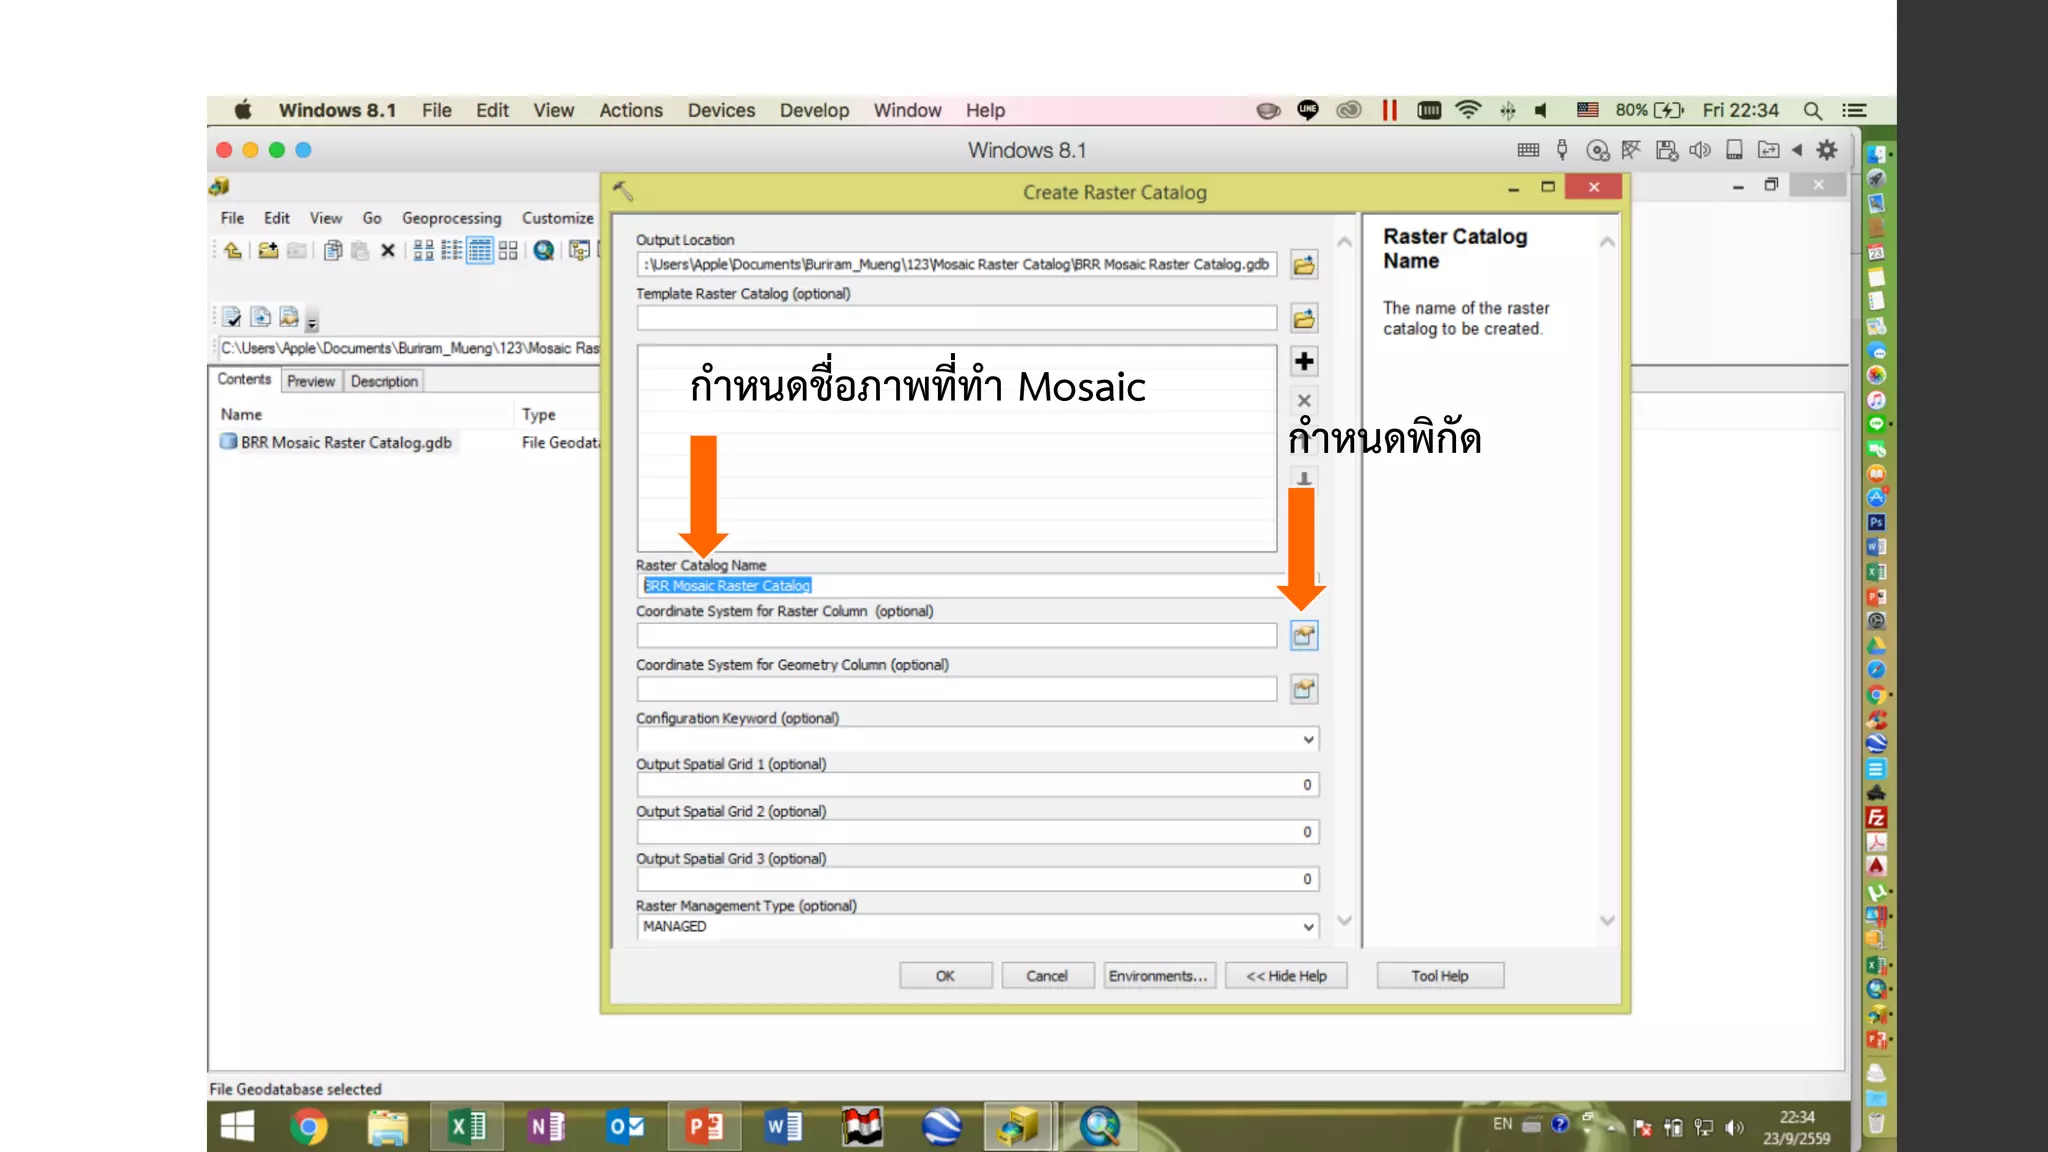
Task: Click the Delete X toolbar icon
Action: 388,251
